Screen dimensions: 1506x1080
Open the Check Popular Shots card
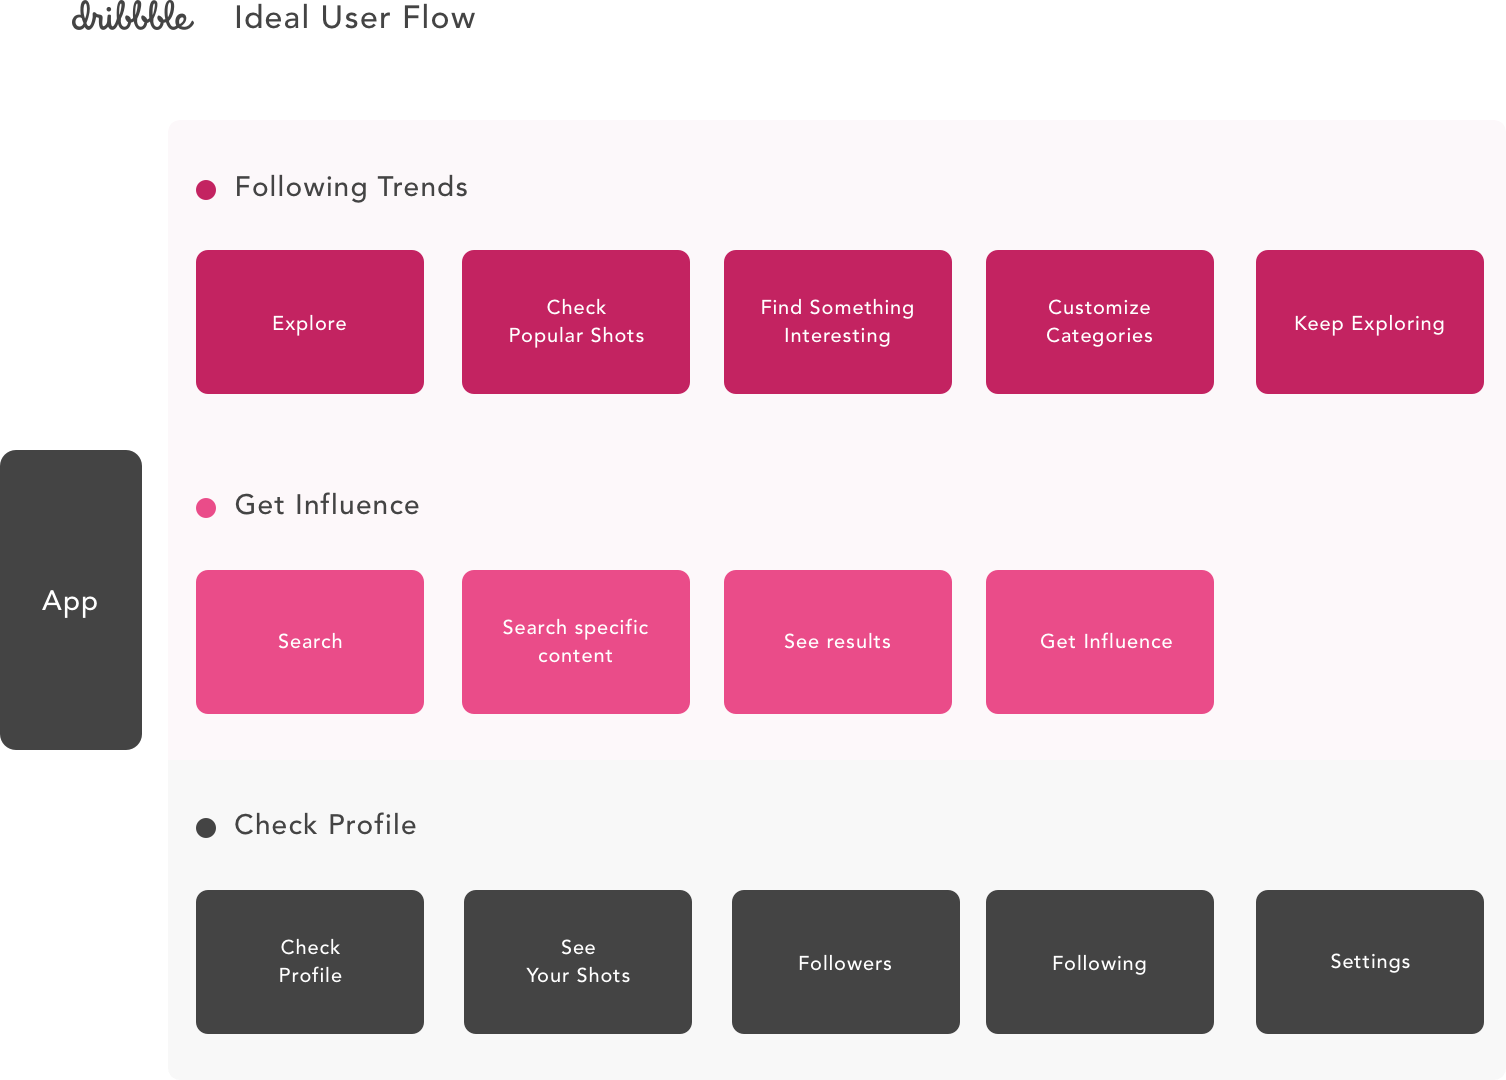[x=576, y=322]
